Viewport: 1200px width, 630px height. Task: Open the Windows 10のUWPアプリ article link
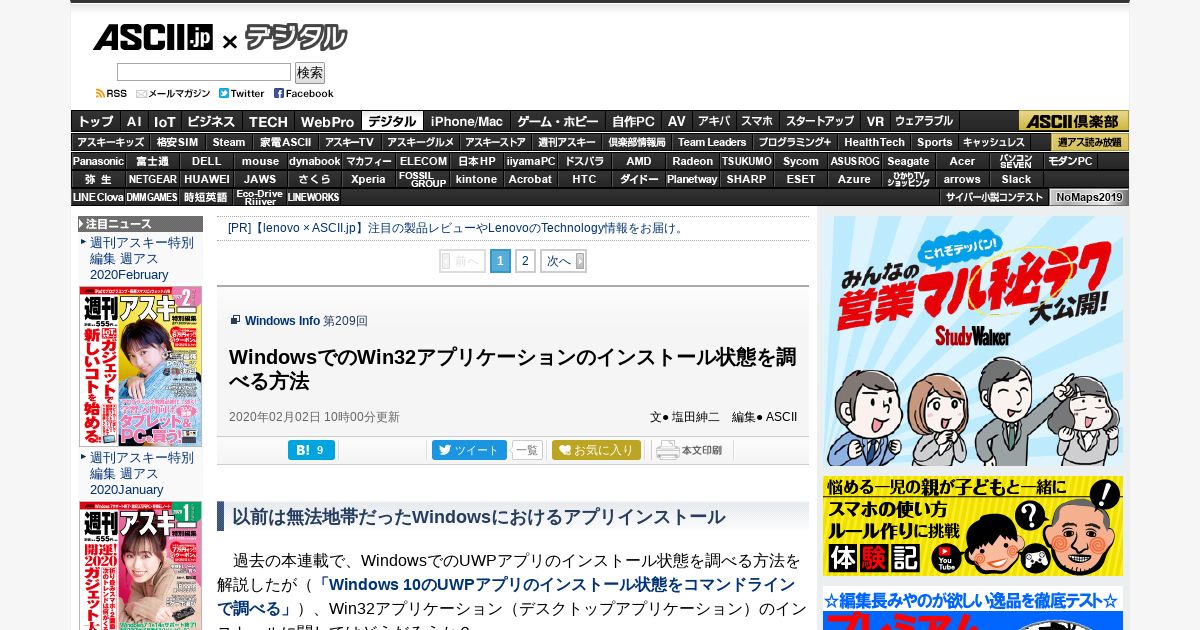[505, 596]
